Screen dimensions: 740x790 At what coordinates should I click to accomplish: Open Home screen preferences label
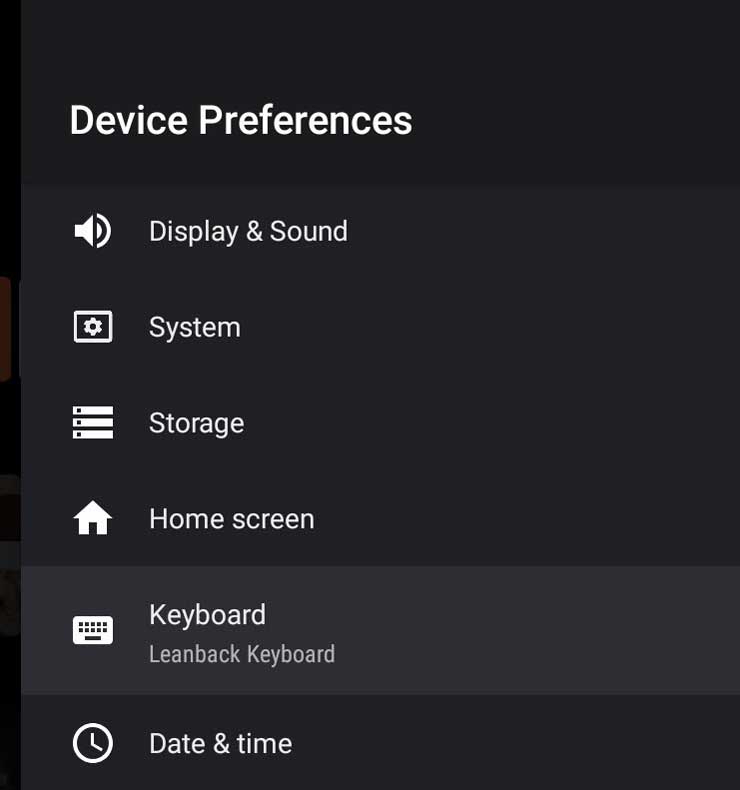(x=232, y=518)
